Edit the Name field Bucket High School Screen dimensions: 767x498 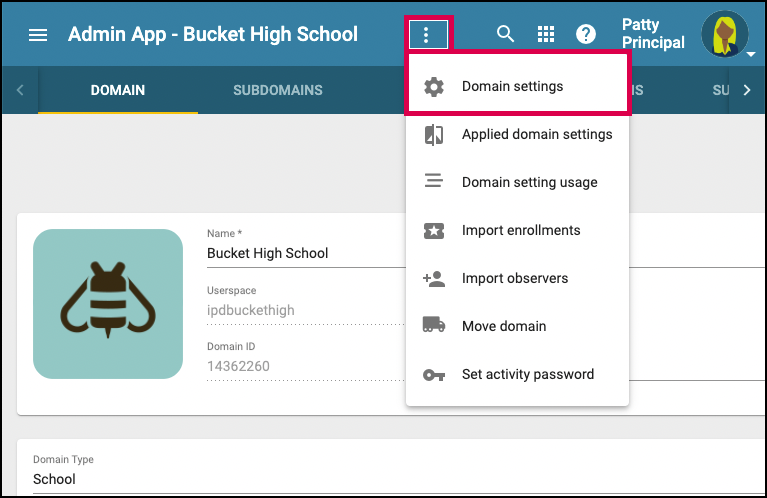pos(306,253)
